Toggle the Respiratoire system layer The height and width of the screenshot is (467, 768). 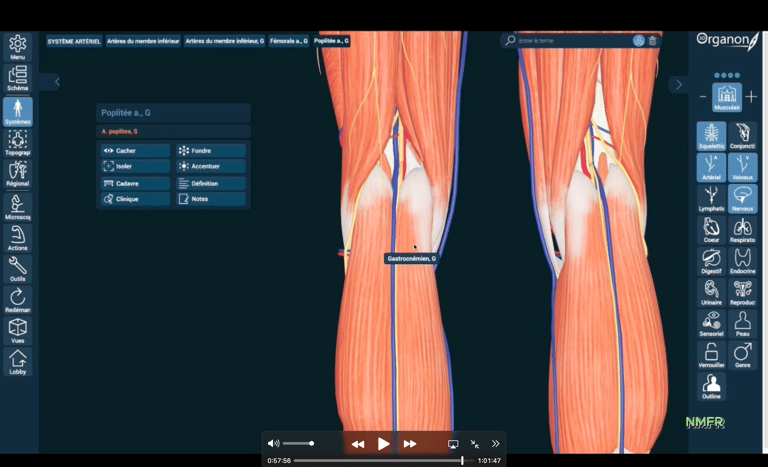[743, 230]
